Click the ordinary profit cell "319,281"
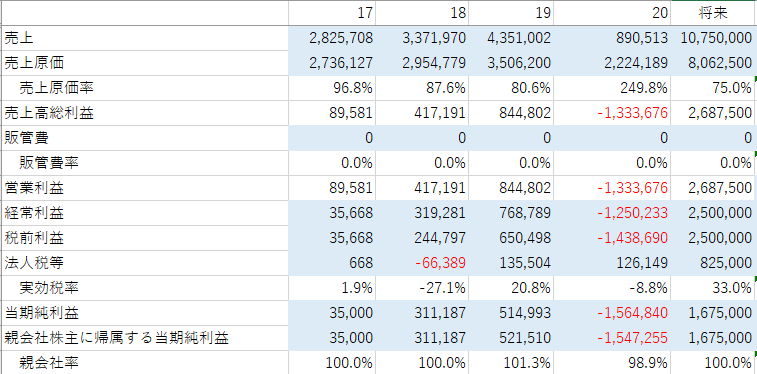757x374 pixels. (421, 213)
